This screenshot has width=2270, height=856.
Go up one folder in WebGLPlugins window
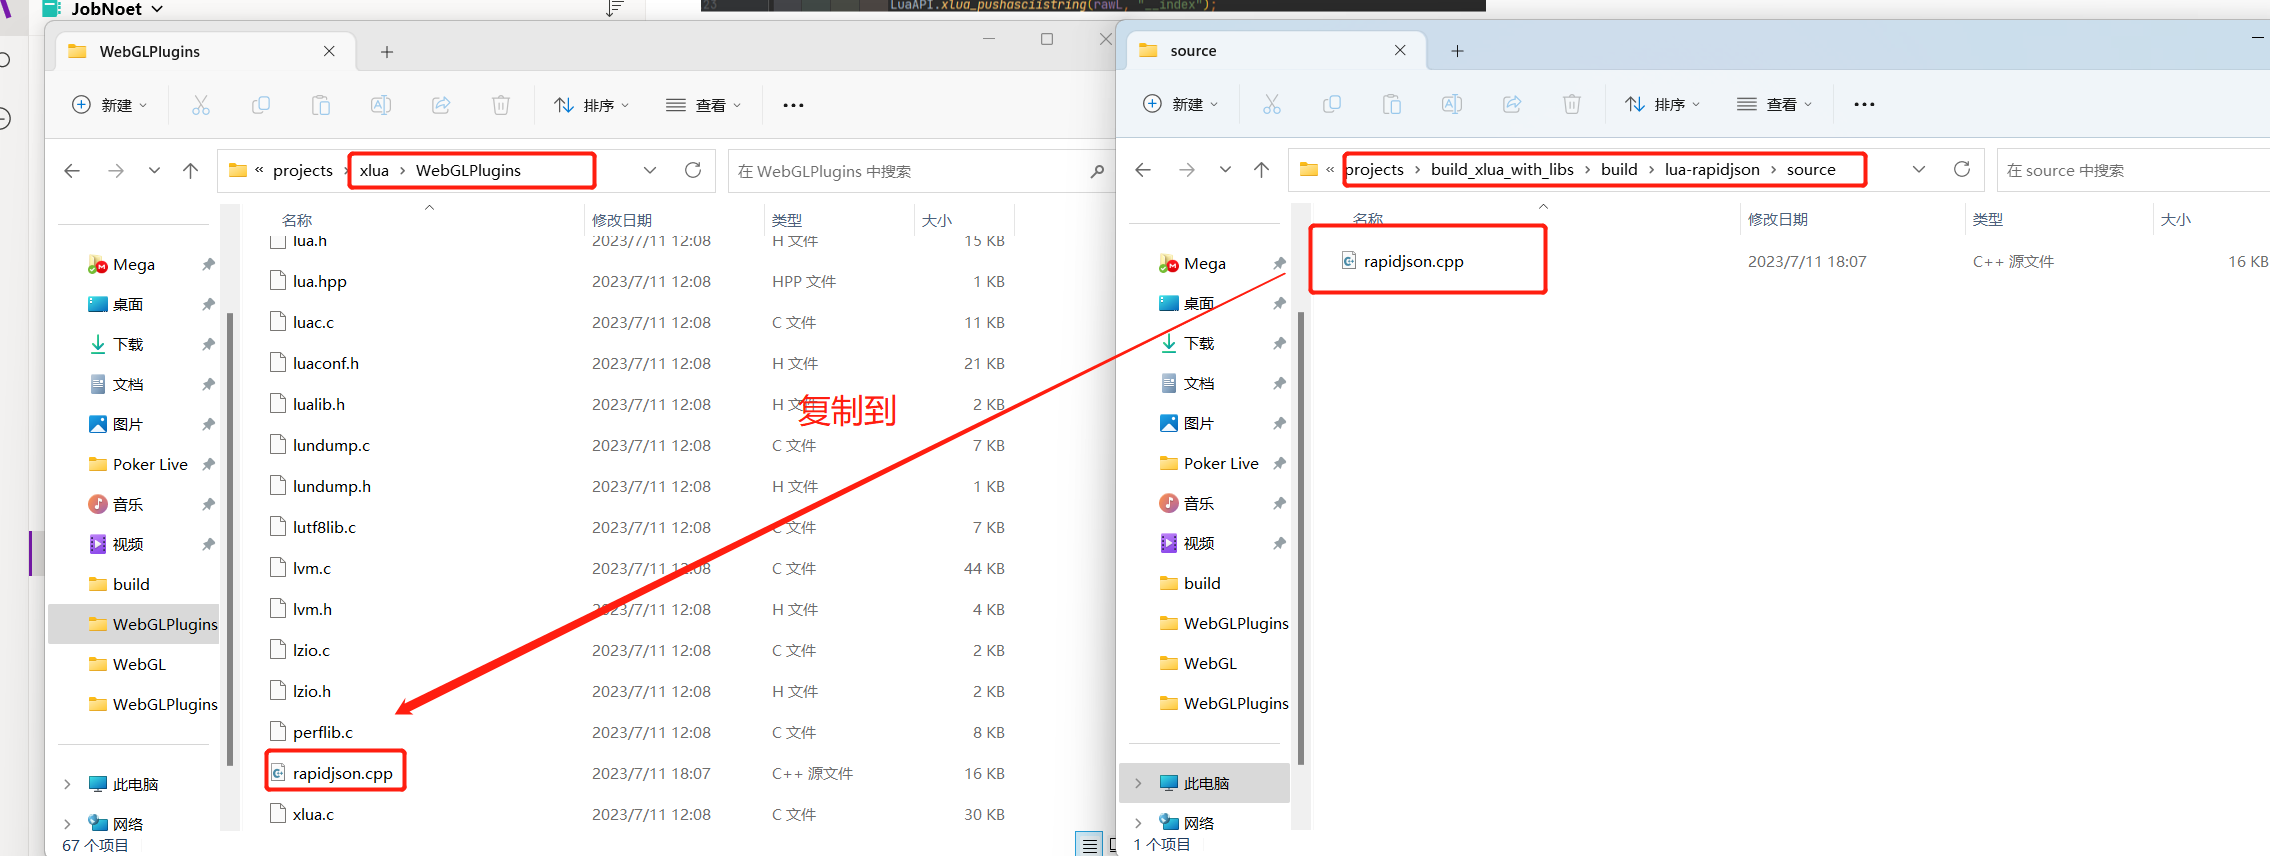pos(190,171)
